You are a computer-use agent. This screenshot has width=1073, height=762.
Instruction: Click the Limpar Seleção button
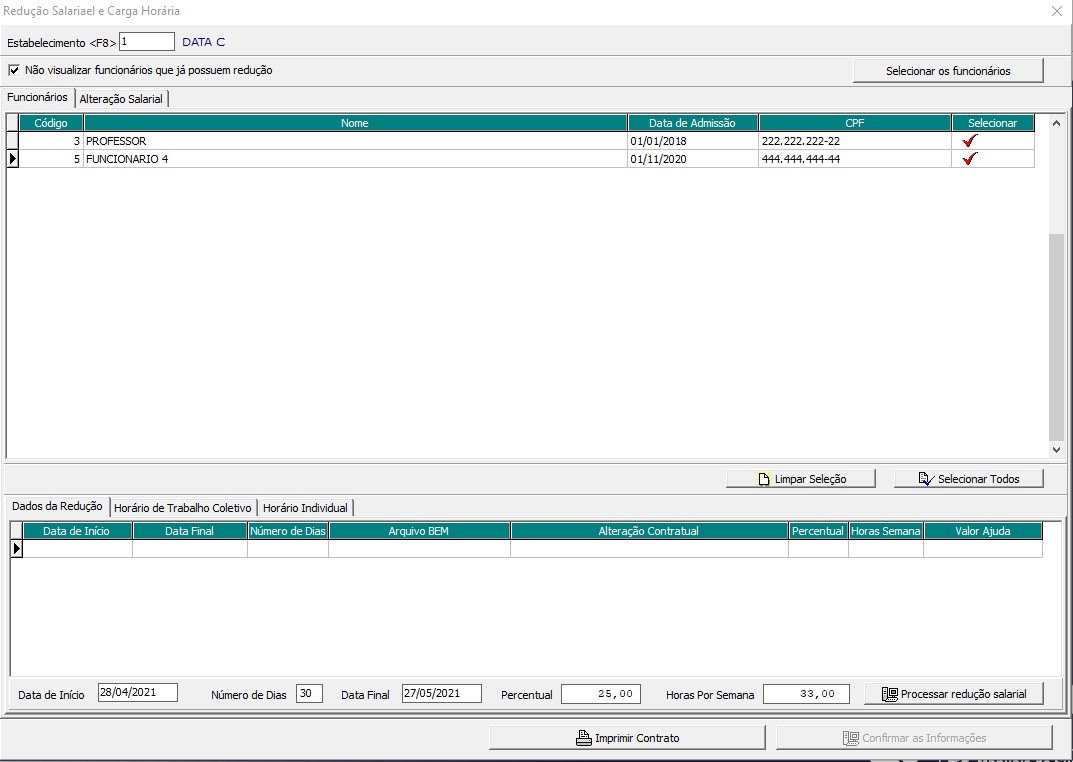[801, 479]
